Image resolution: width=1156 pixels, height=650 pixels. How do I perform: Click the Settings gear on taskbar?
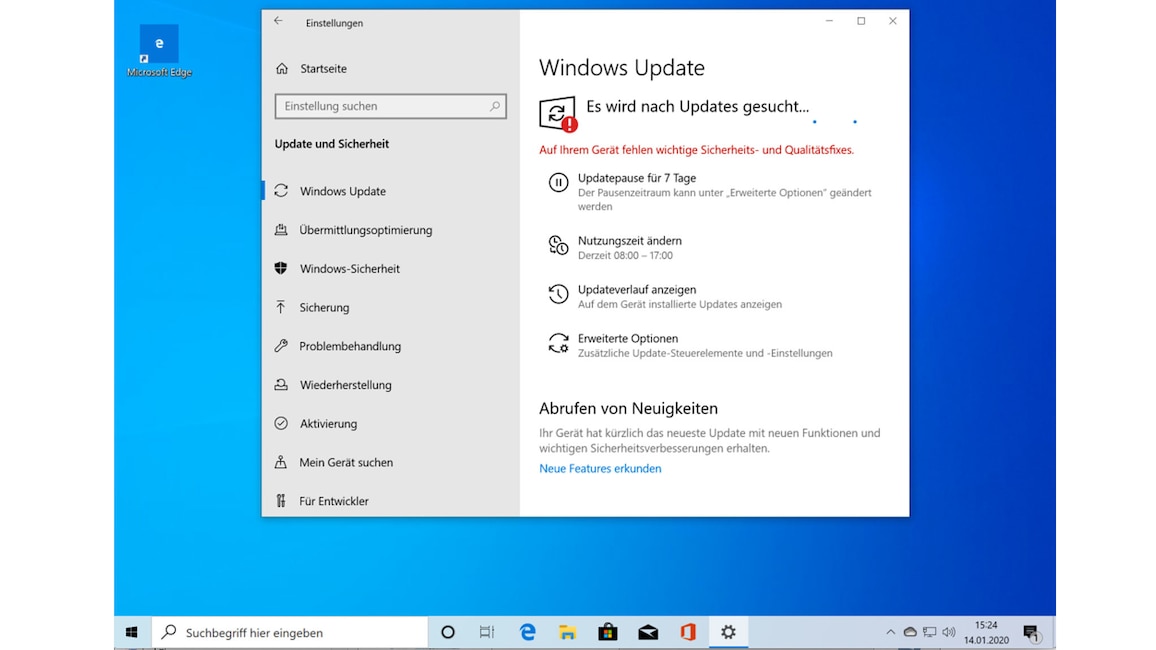[x=728, y=632]
